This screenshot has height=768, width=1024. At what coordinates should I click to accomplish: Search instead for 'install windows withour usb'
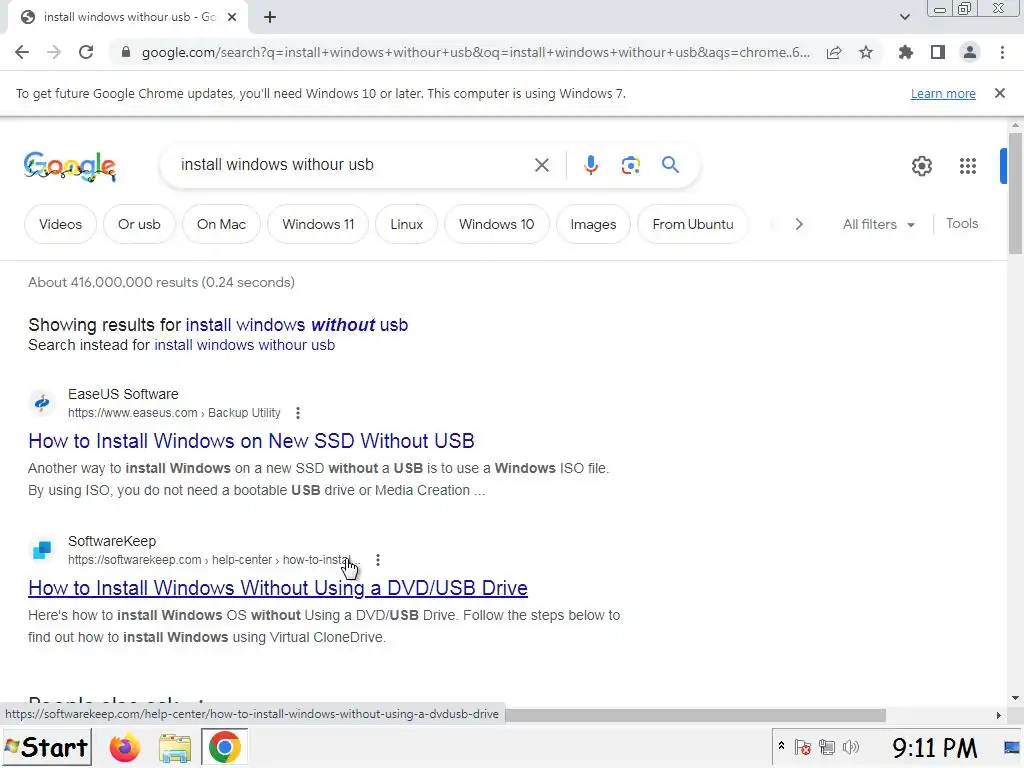(x=244, y=345)
